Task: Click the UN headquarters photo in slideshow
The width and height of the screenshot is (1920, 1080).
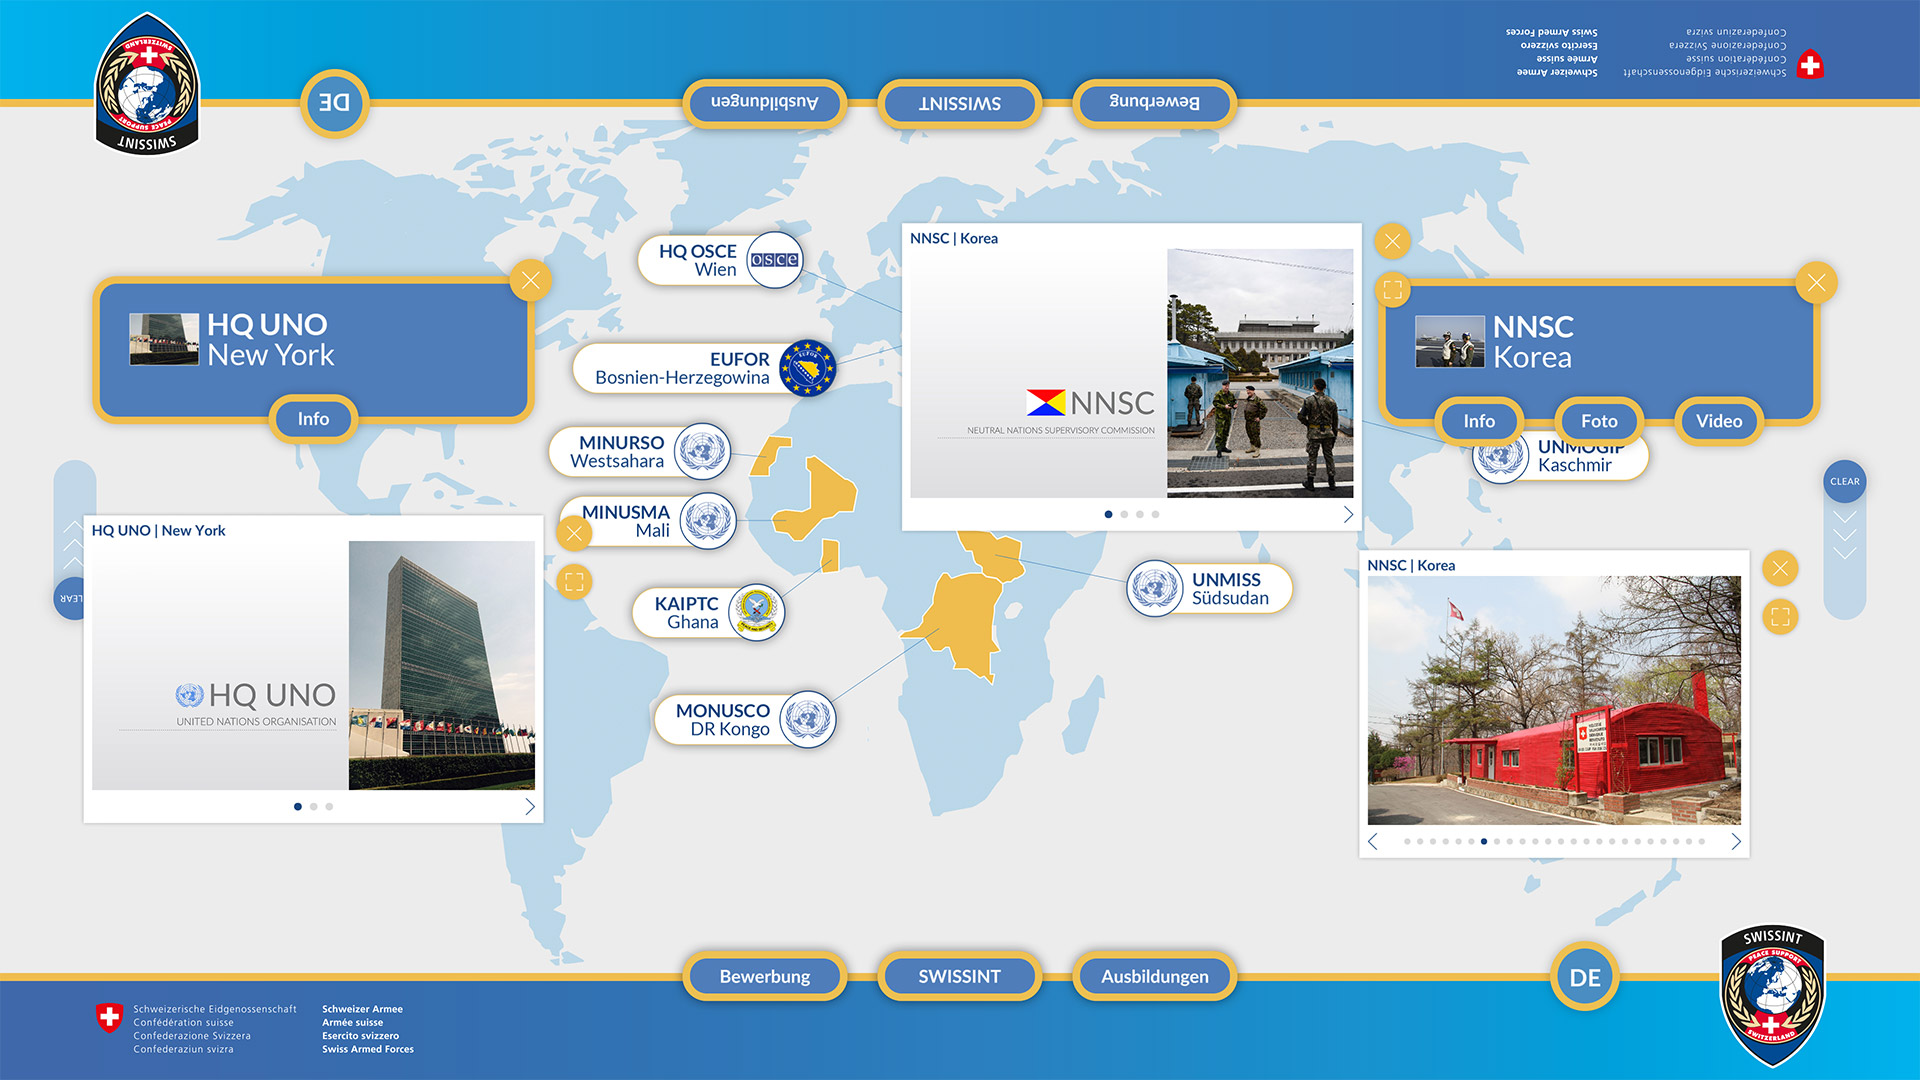Action: [442, 666]
